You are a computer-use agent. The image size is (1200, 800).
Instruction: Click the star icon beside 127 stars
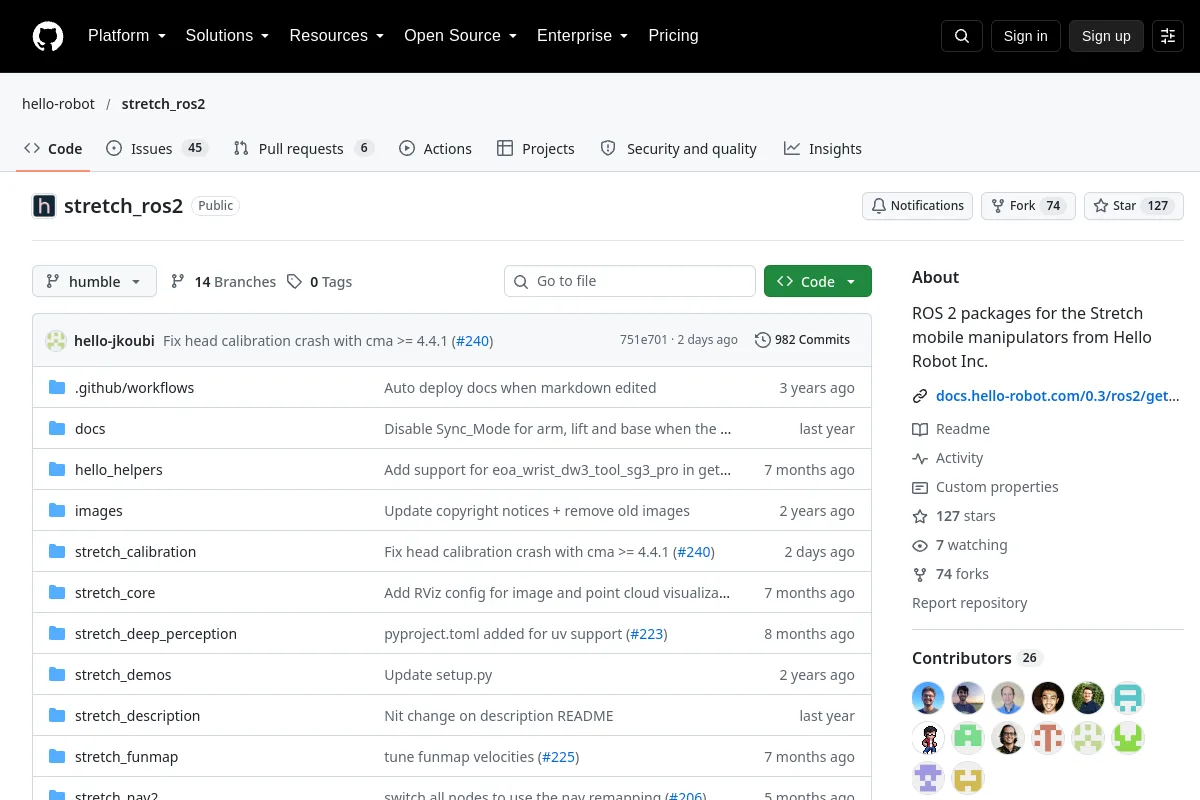(920, 516)
